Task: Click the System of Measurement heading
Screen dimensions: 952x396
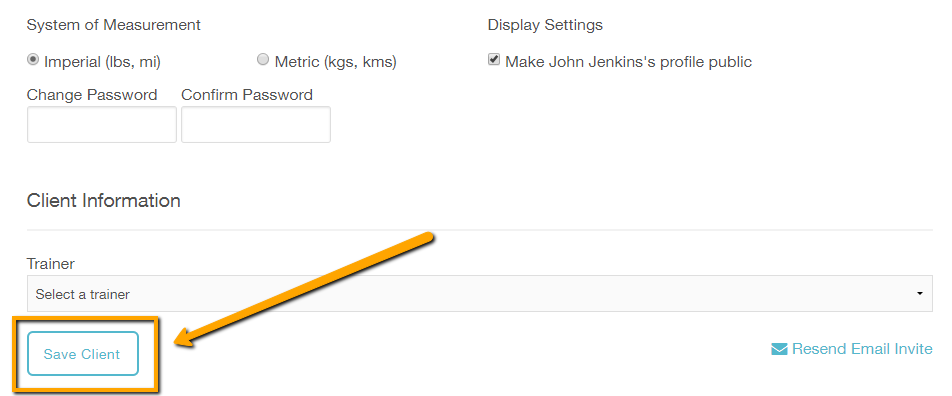Action: pos(114,26)
